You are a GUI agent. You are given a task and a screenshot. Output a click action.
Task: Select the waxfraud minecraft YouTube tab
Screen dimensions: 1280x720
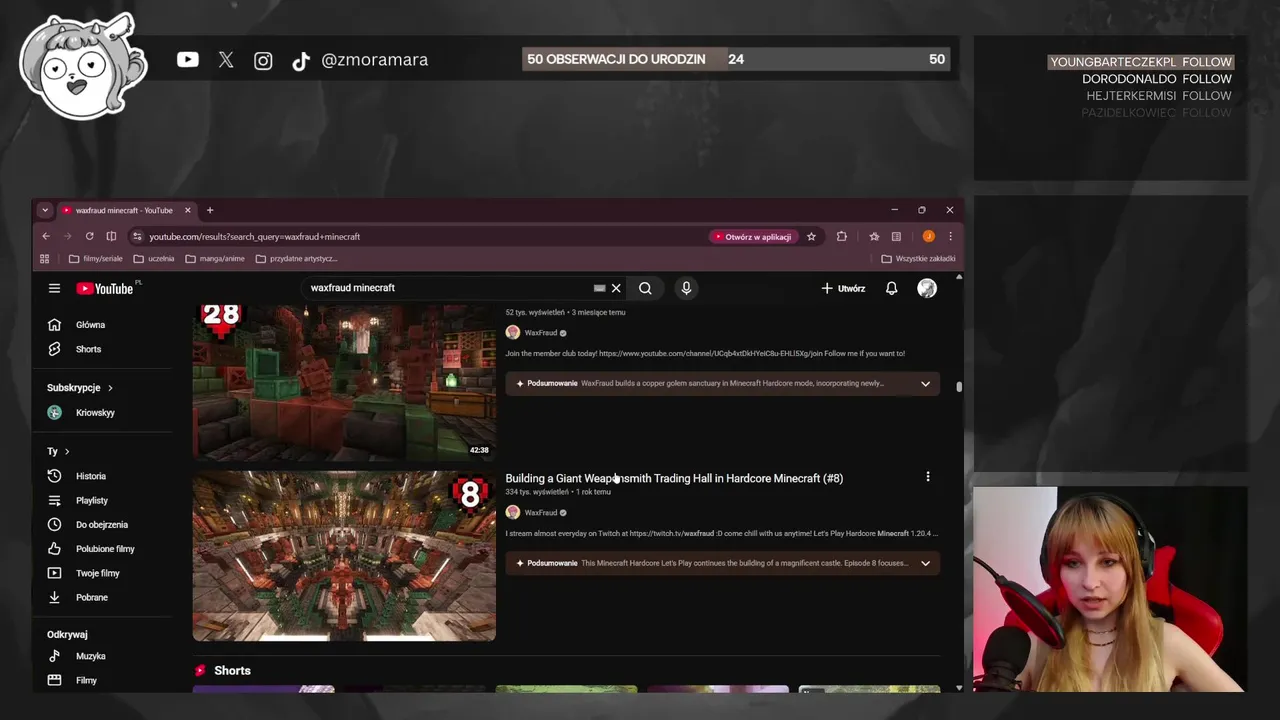125,210
